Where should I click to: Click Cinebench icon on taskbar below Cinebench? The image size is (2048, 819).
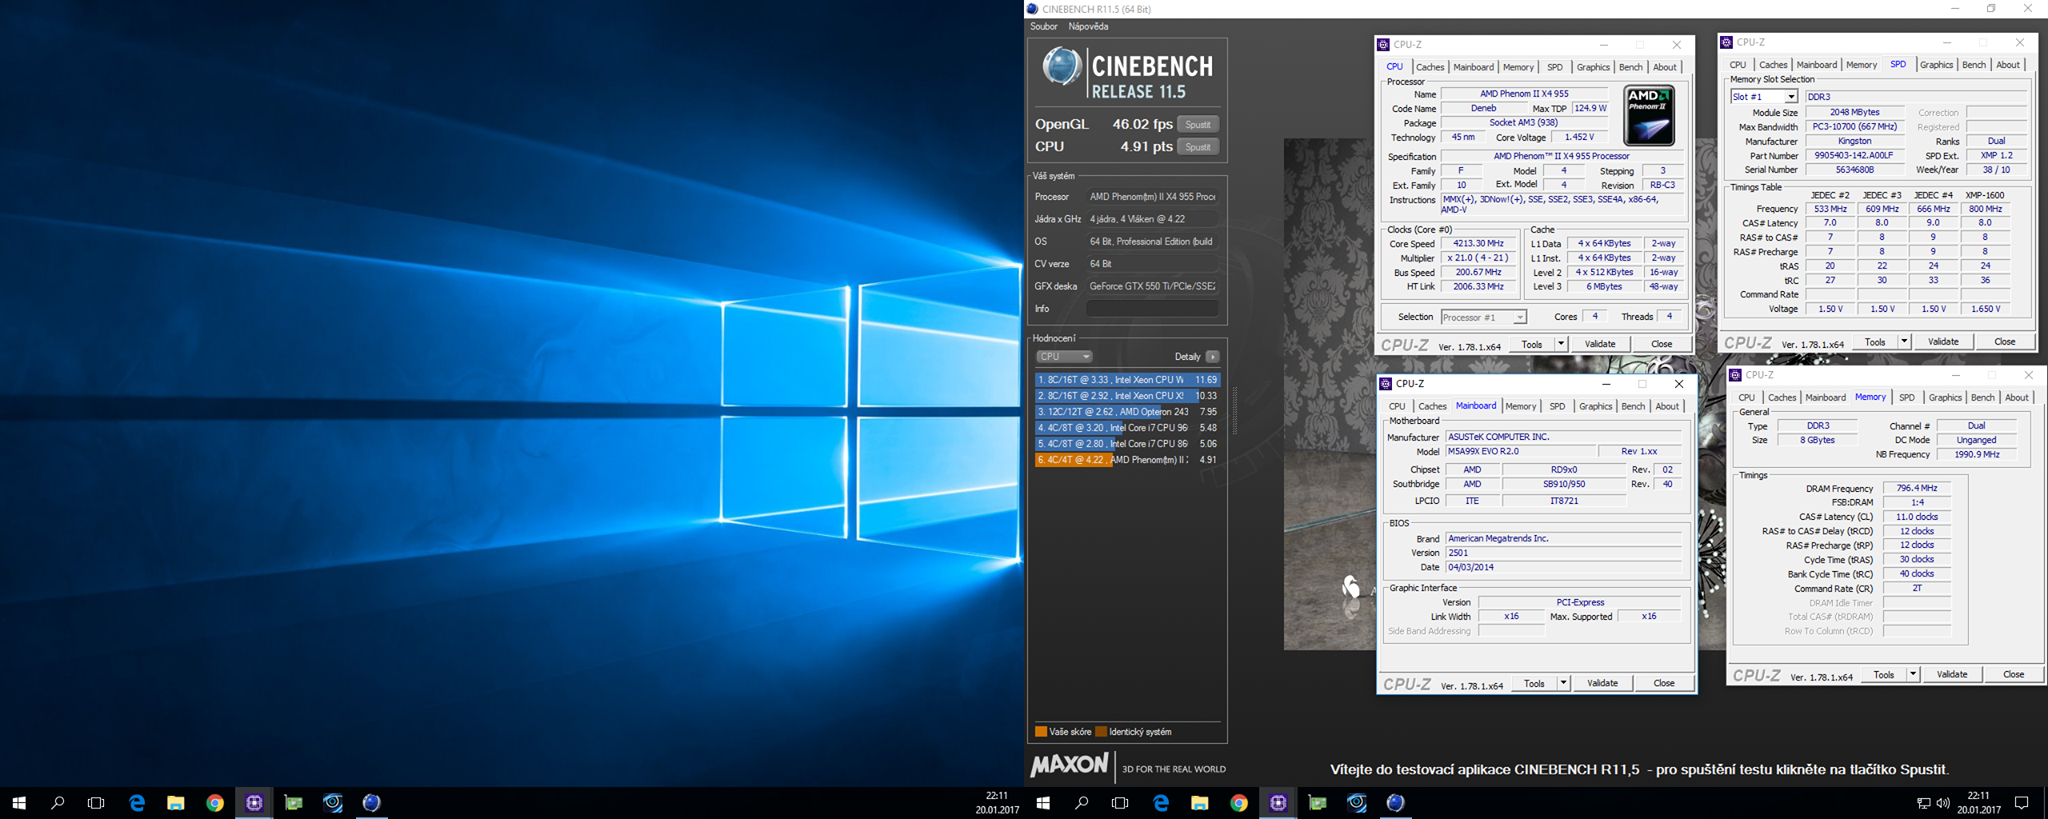[1396, 803]
